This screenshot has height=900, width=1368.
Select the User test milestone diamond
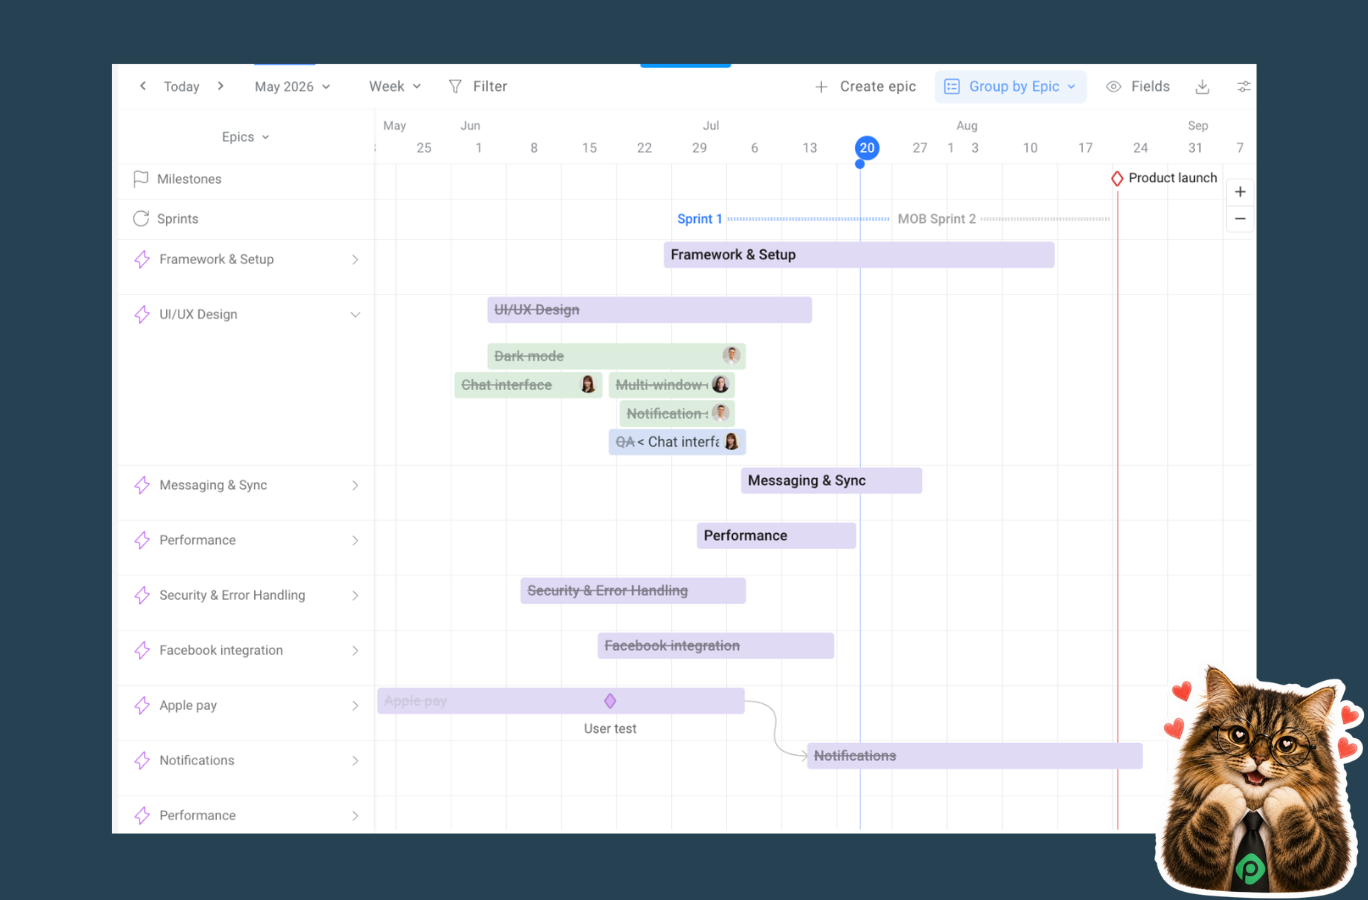click(610, 701)
